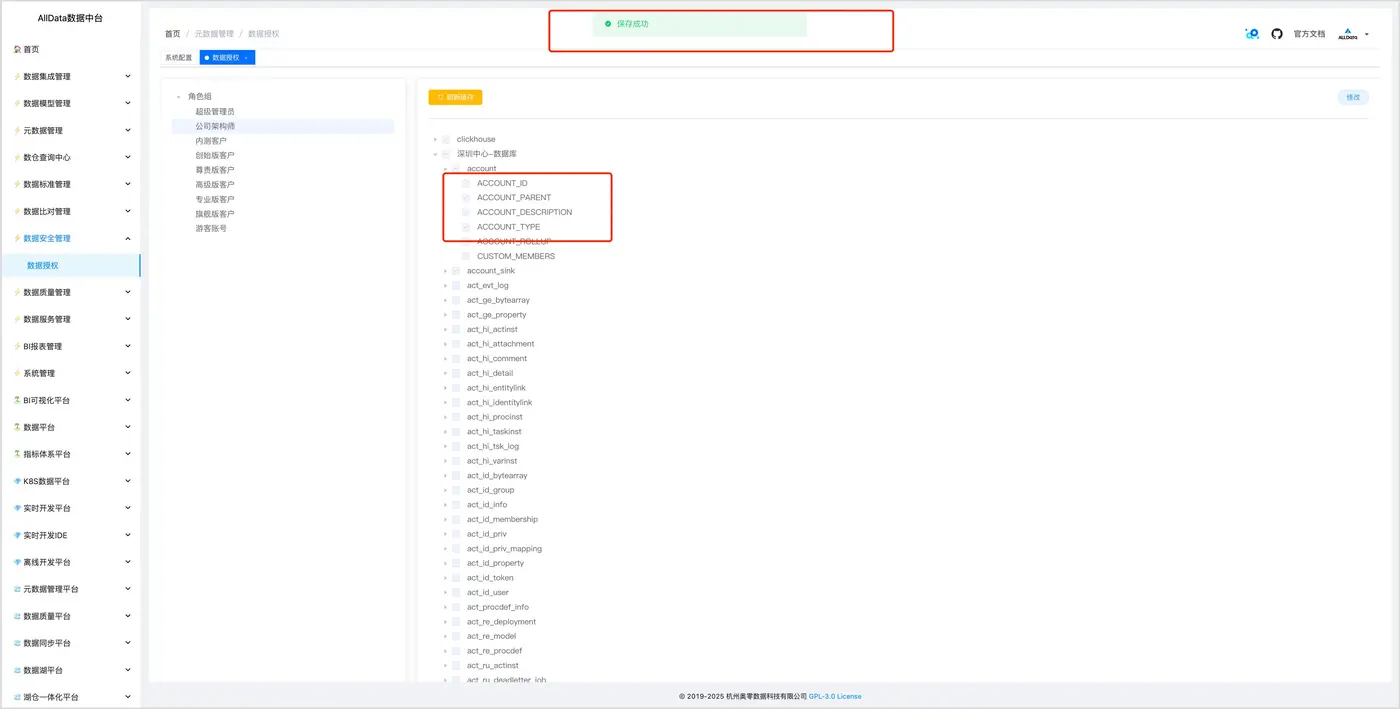Open the GPL-3.0 License link
1400x709 pixels.
(x=835, y=696)
